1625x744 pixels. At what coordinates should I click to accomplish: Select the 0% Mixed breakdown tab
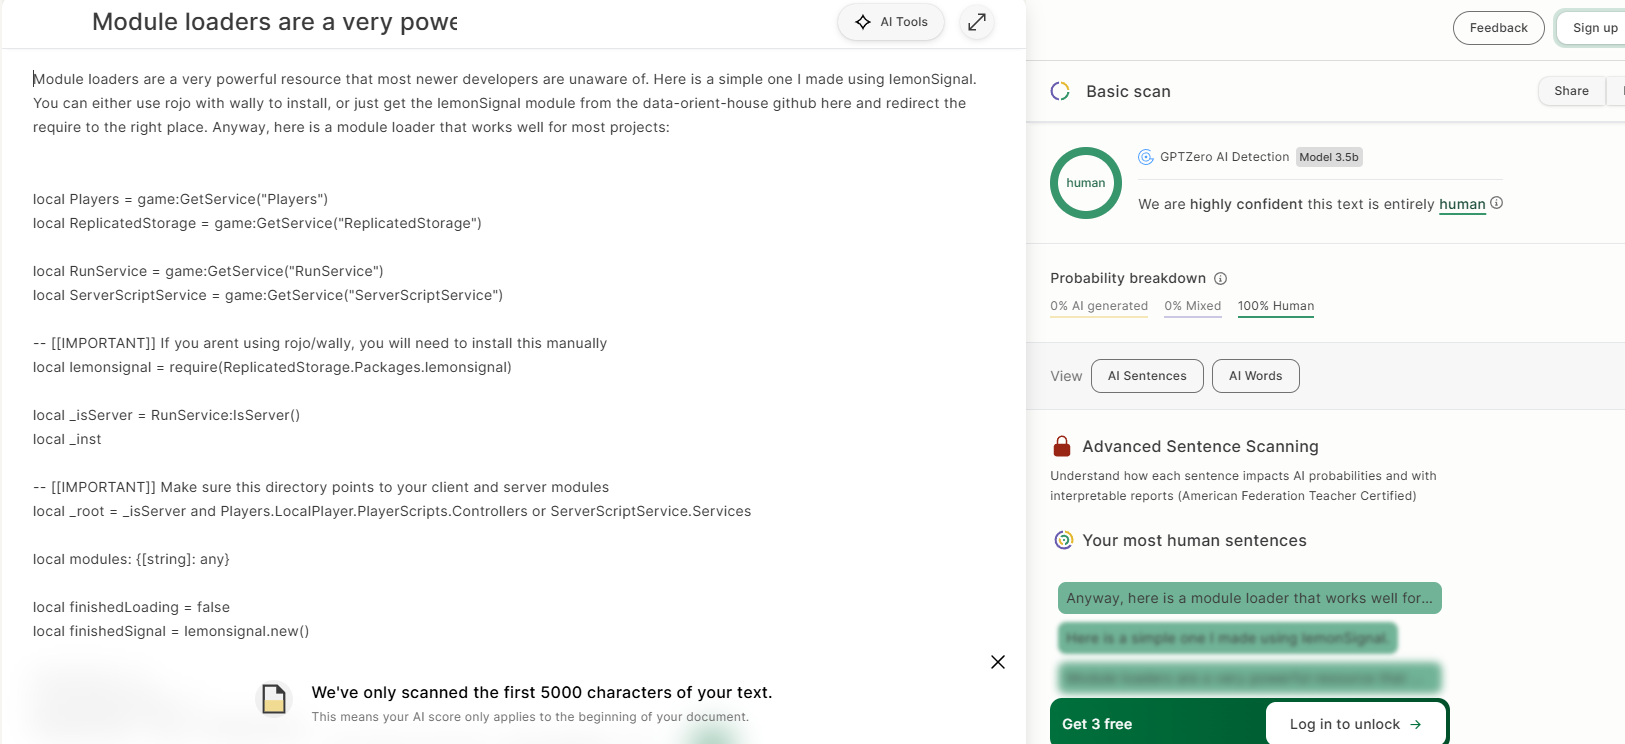point(1192,306)
